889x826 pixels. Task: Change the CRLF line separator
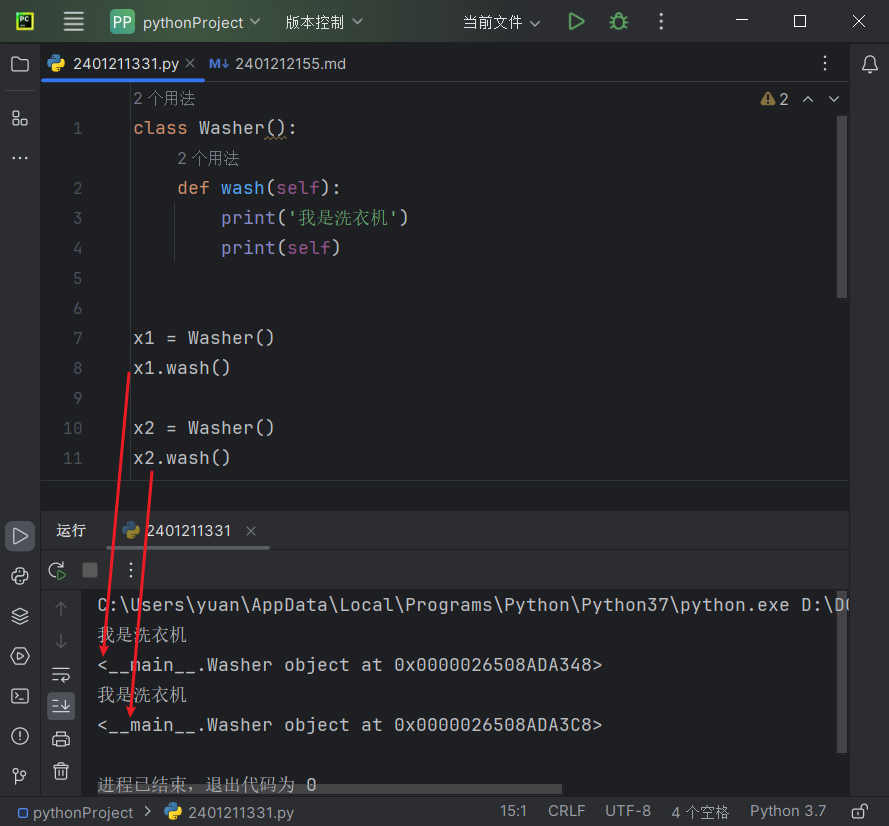[566, 811]
